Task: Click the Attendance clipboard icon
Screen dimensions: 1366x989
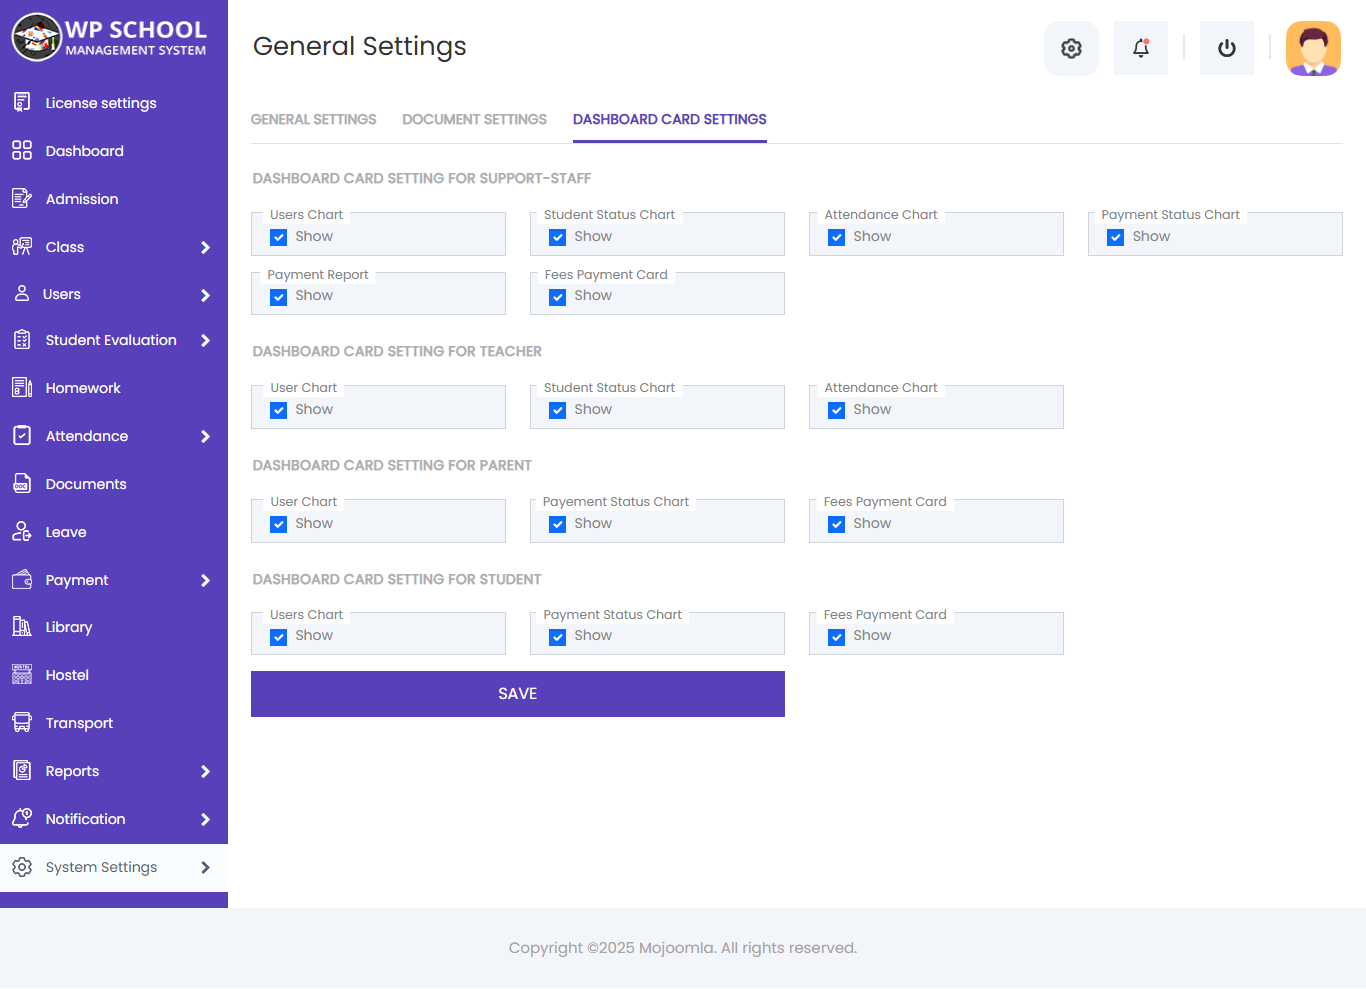Action: tap(22, 435)
